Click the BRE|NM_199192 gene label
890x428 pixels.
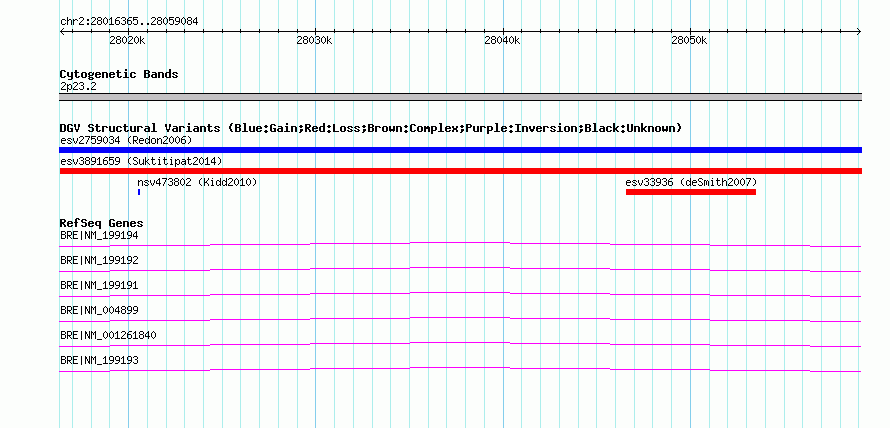(x=99, y=260)
